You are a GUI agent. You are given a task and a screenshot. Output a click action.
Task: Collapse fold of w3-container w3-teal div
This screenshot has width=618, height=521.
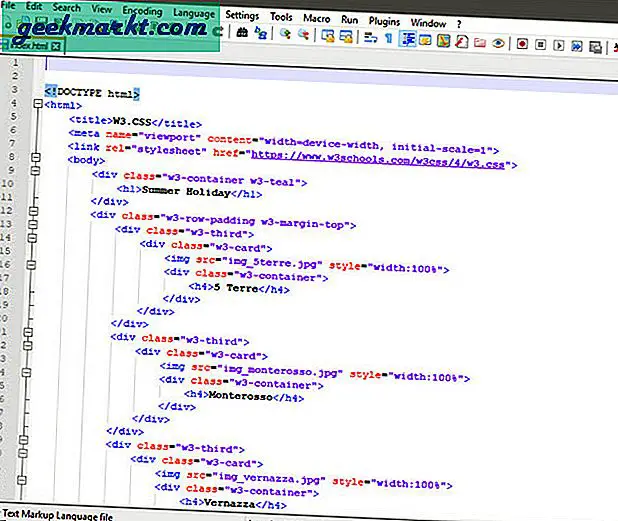pos(35,171)
